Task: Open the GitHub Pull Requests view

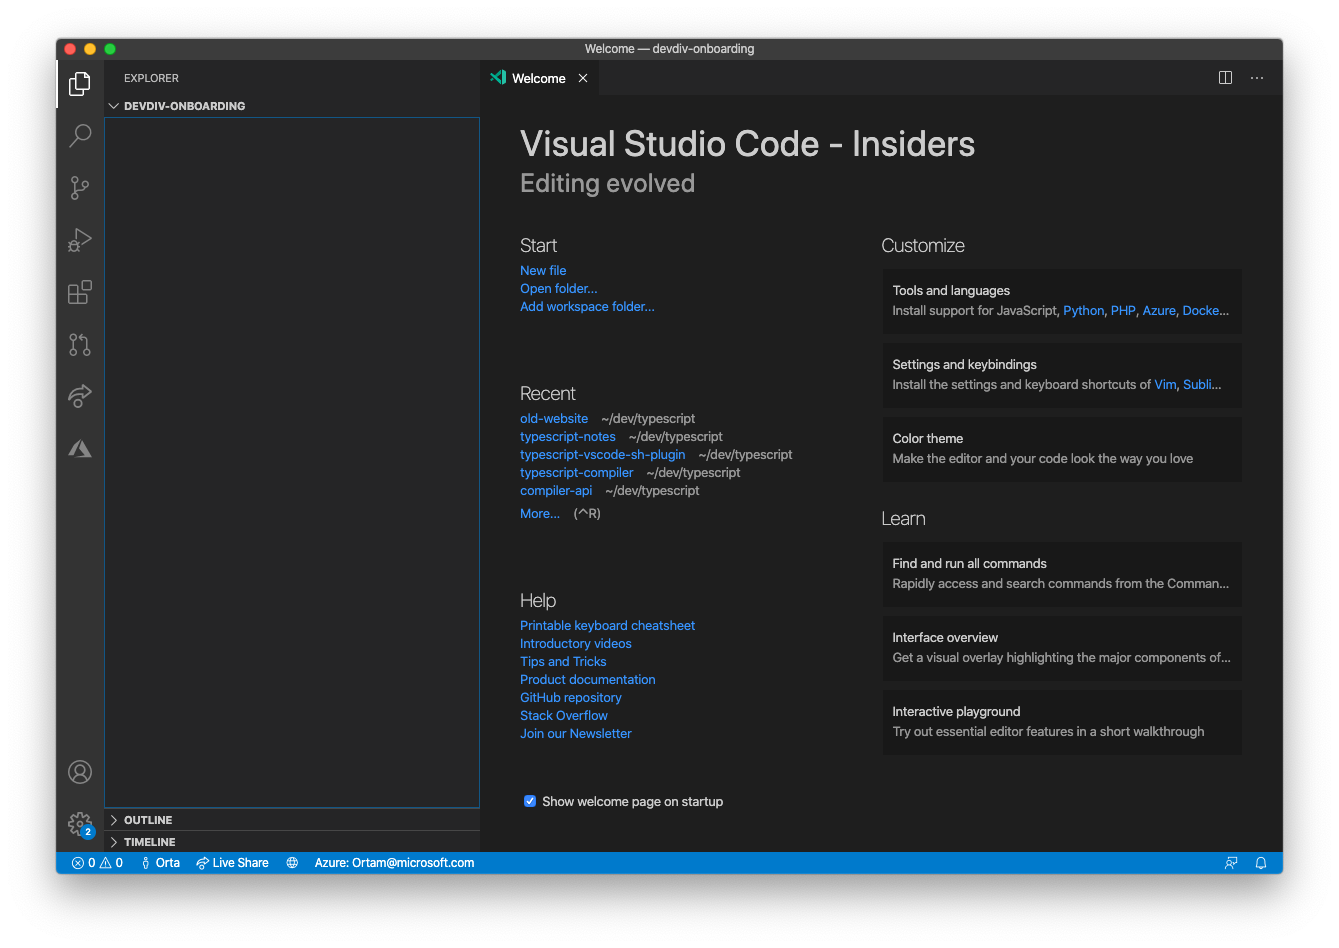Action: point(80,344)
